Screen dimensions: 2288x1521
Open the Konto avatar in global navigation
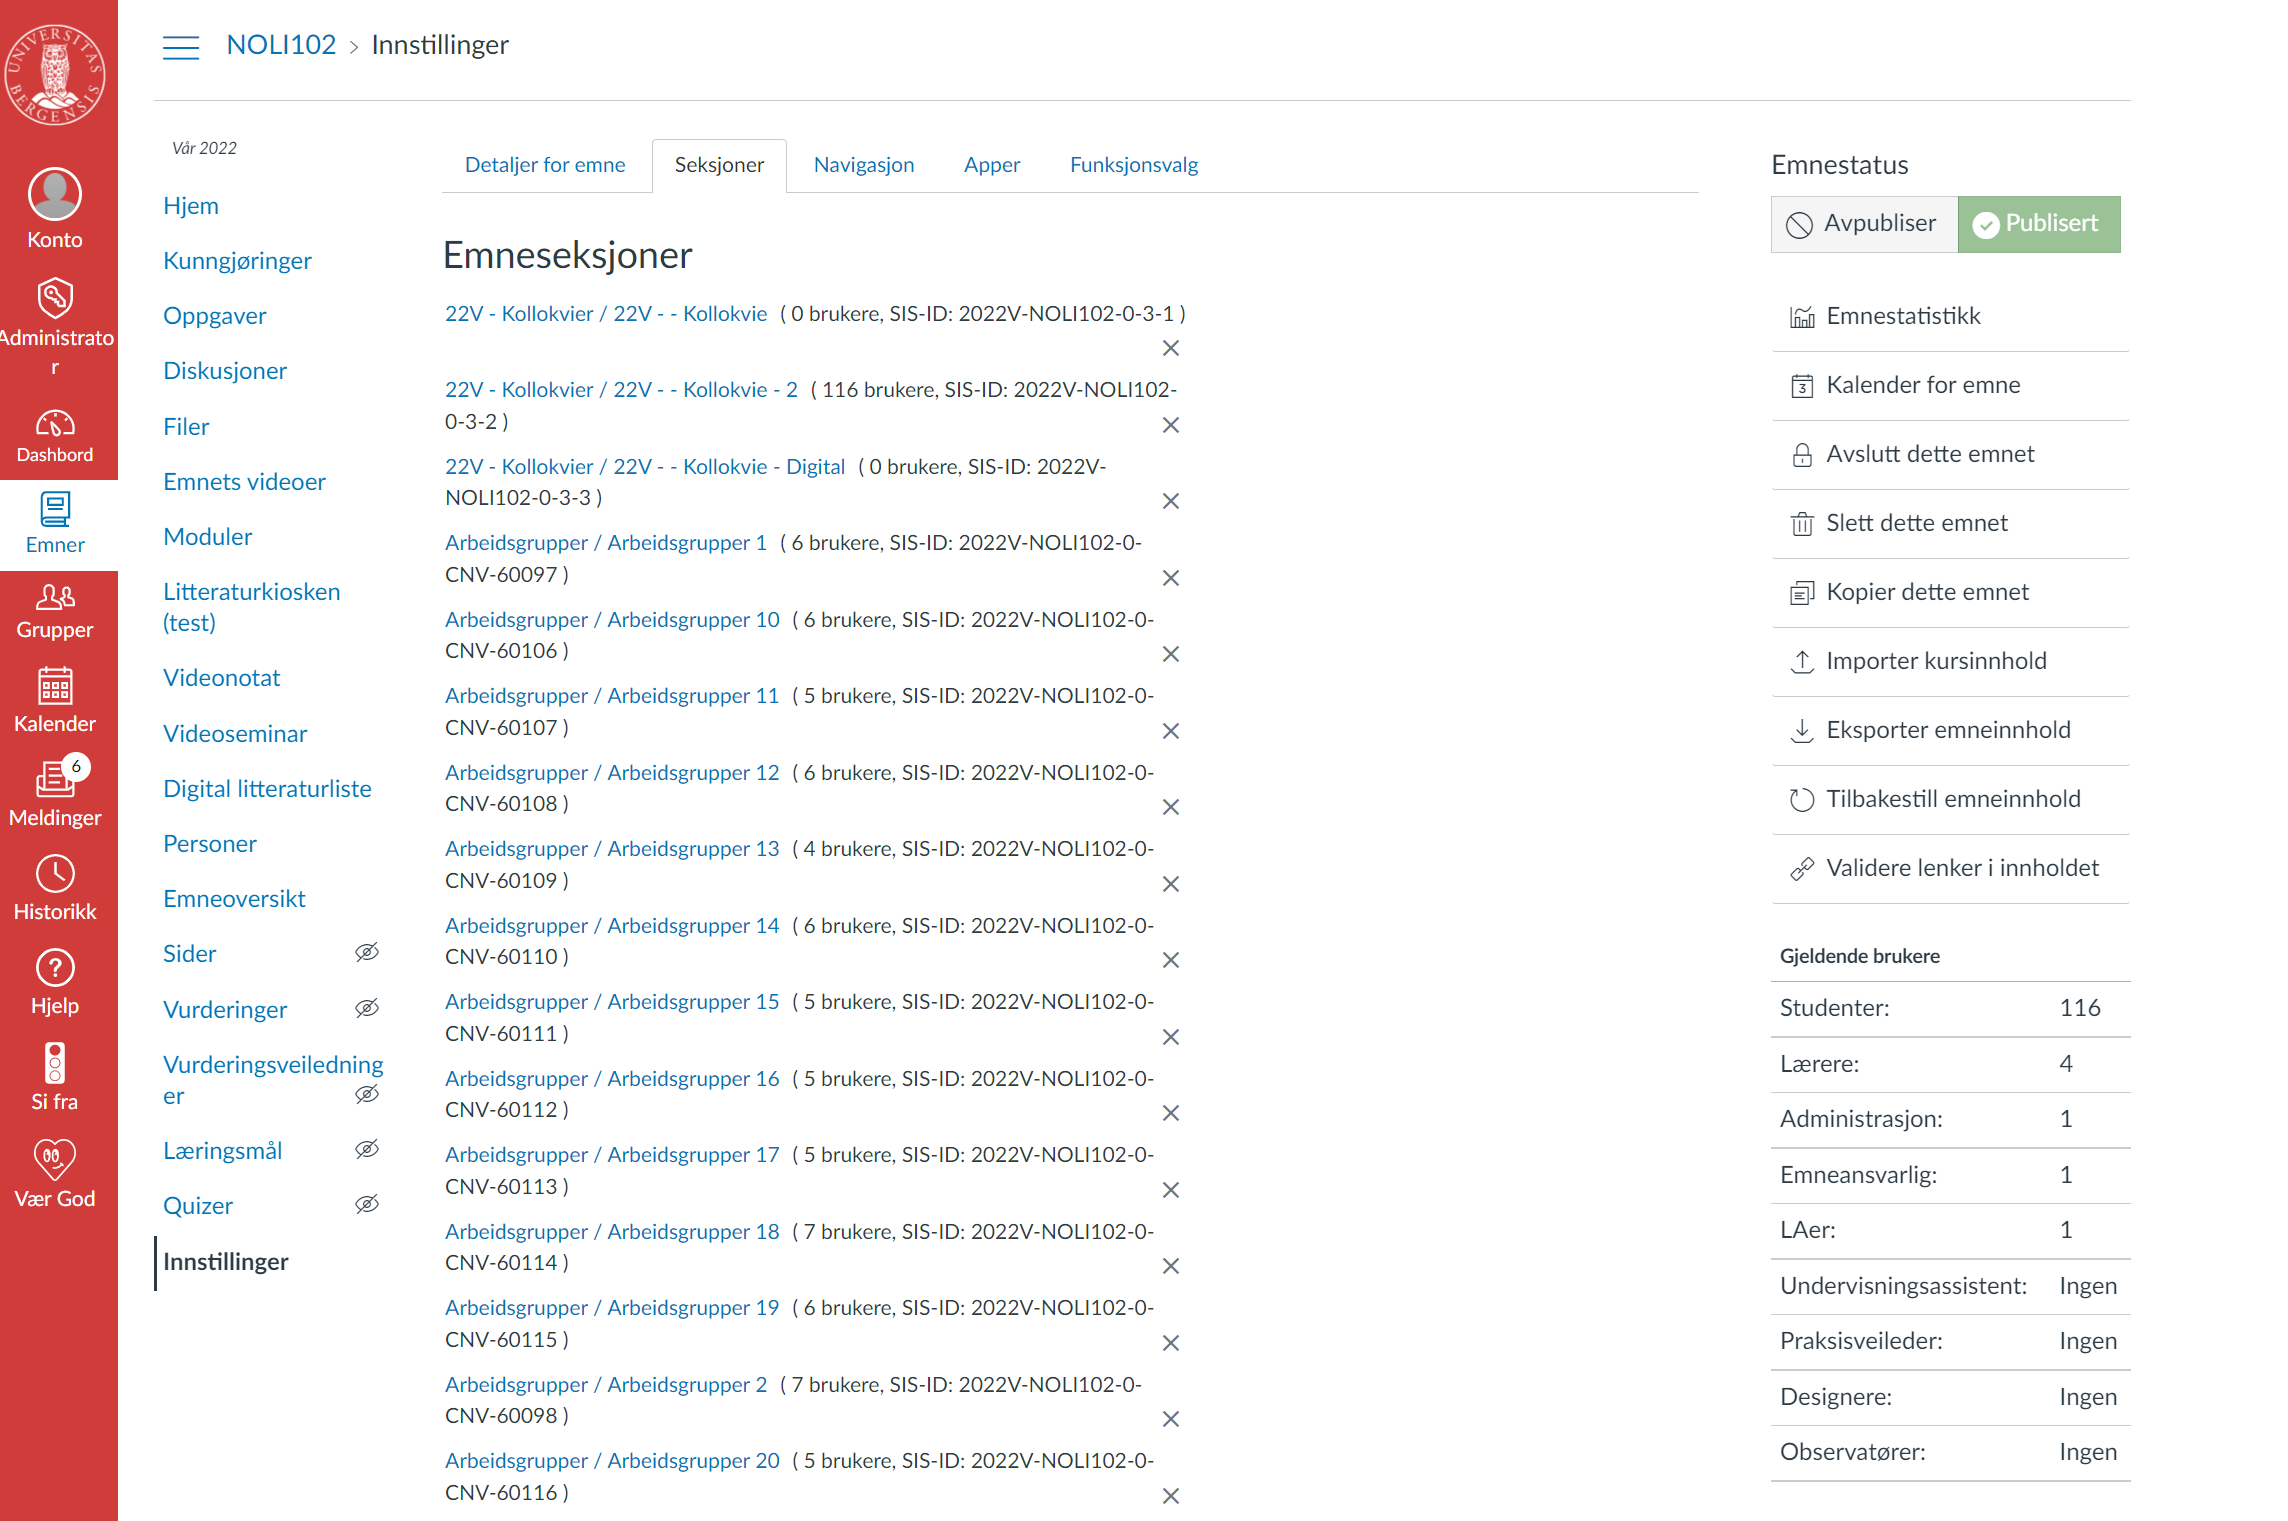pyautogui.click(x=55, y=194)
